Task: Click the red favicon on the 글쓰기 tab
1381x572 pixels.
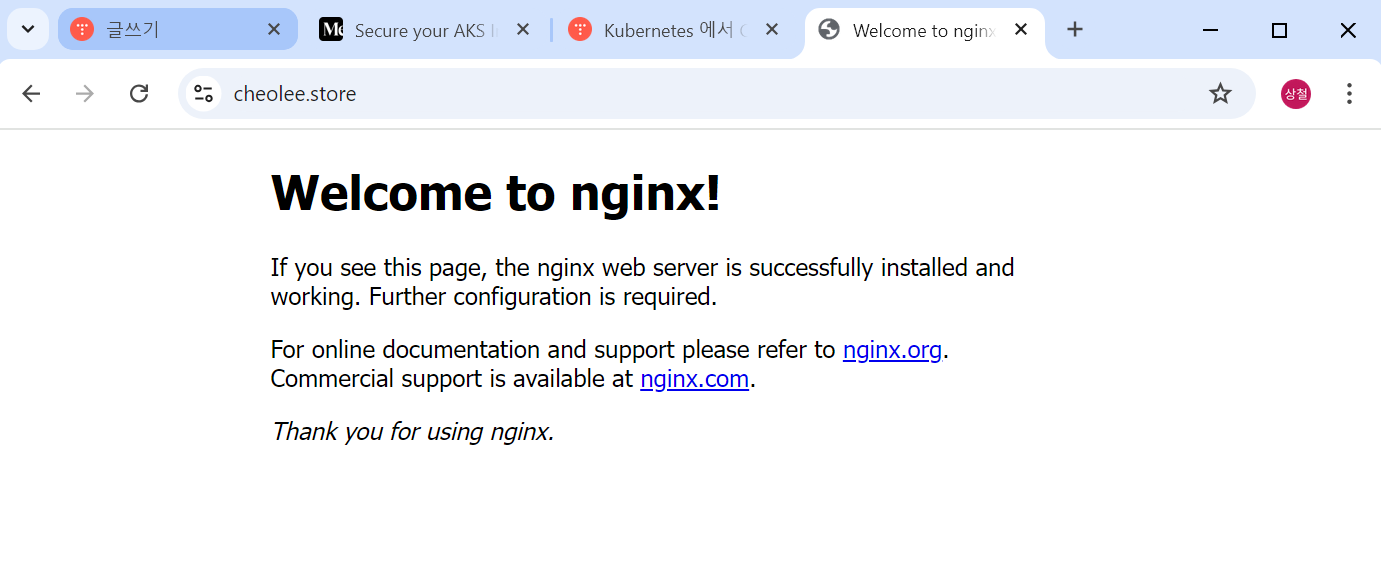Action: point(82,30)
